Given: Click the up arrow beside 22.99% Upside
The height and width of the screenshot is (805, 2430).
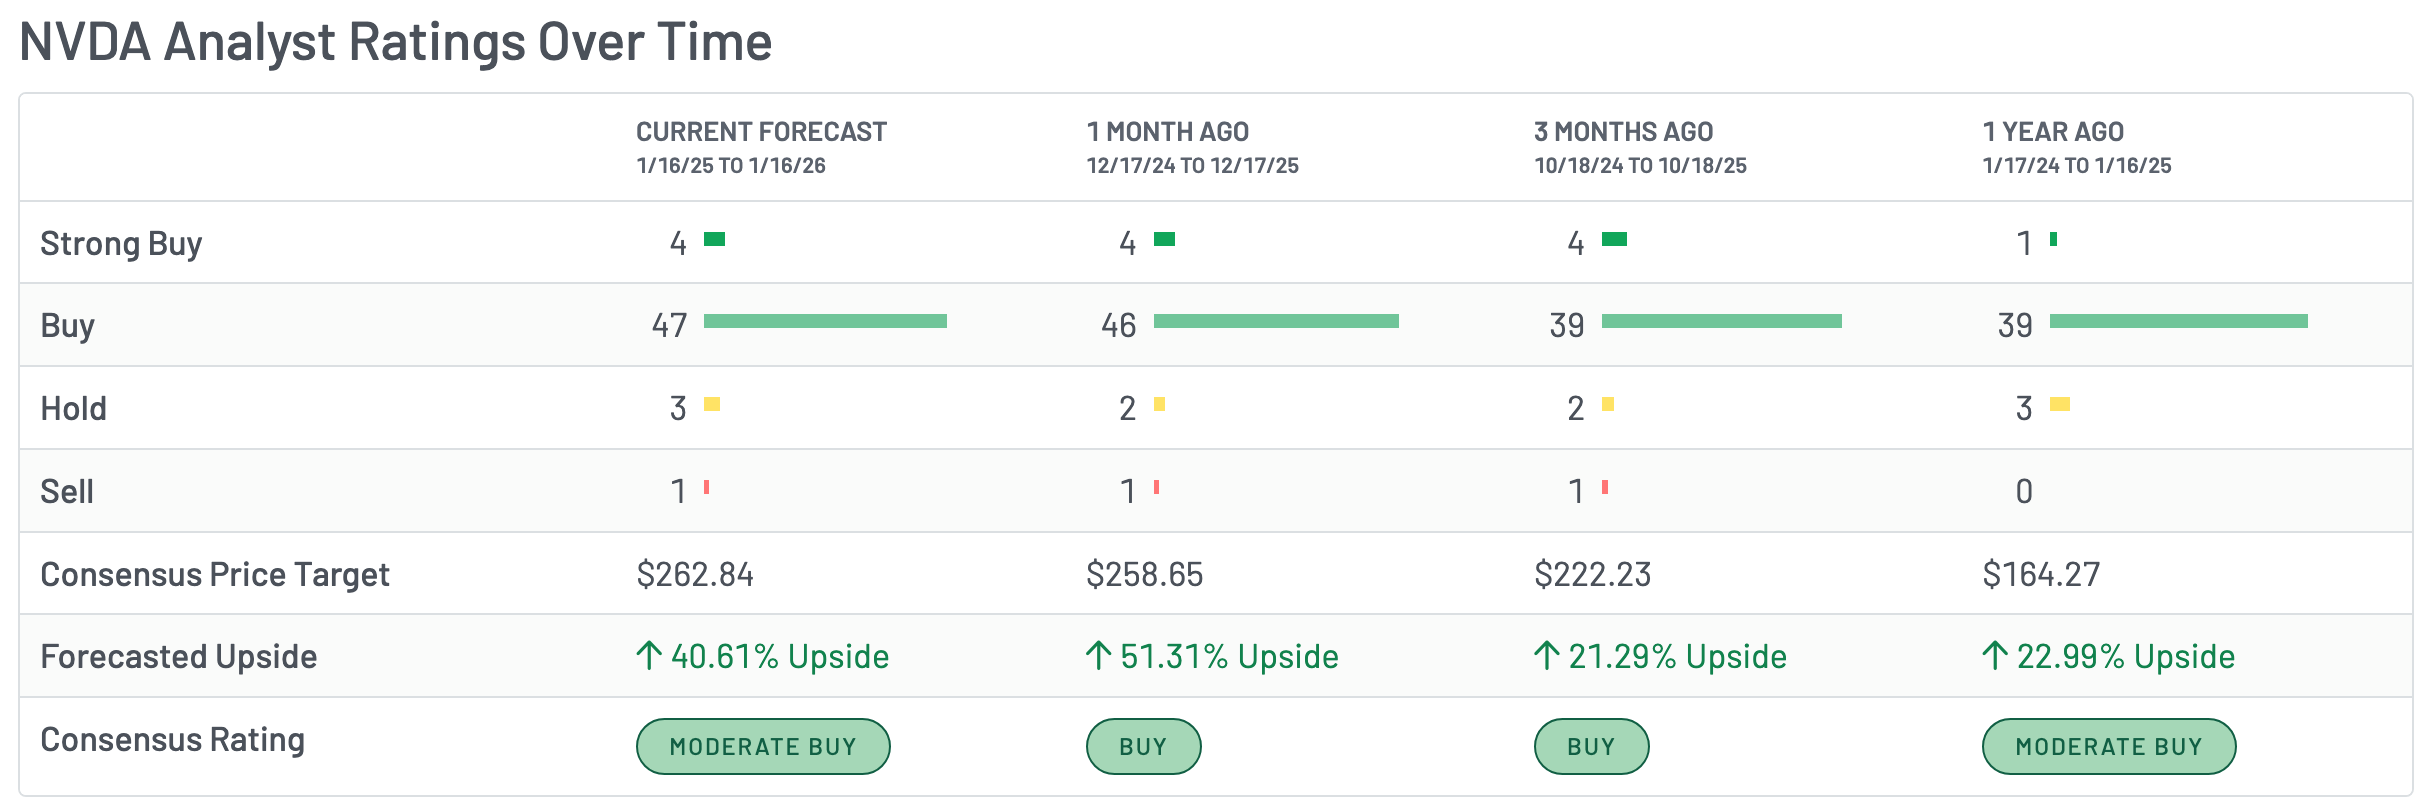Looking at the screenshot, I should coord(1994,656).
